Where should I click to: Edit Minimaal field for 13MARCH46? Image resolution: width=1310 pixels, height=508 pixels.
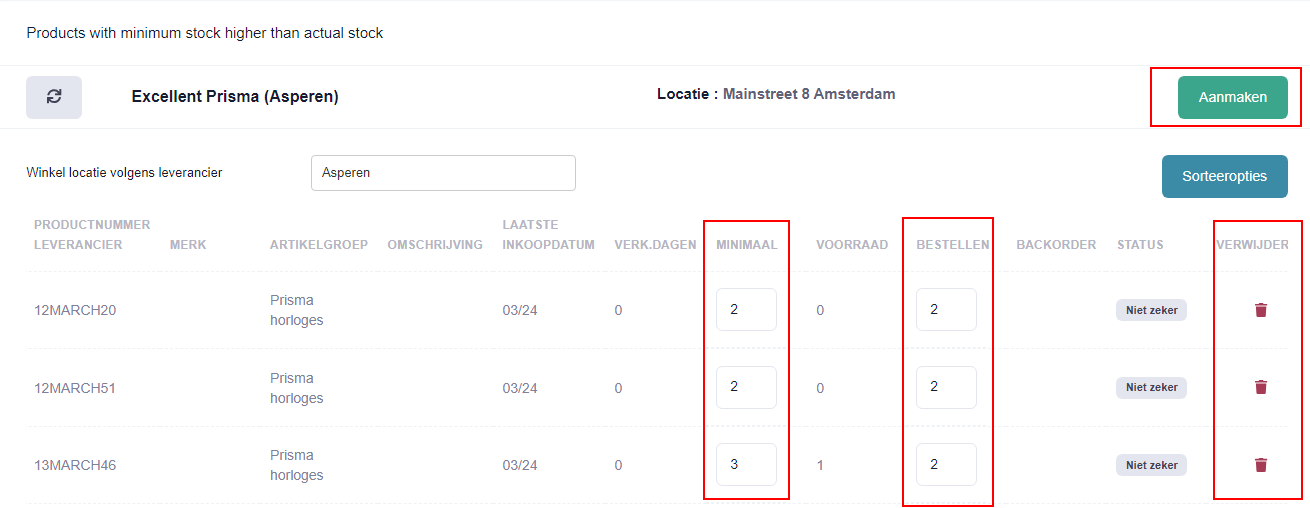pyautogui.click(x=746, y=465)
